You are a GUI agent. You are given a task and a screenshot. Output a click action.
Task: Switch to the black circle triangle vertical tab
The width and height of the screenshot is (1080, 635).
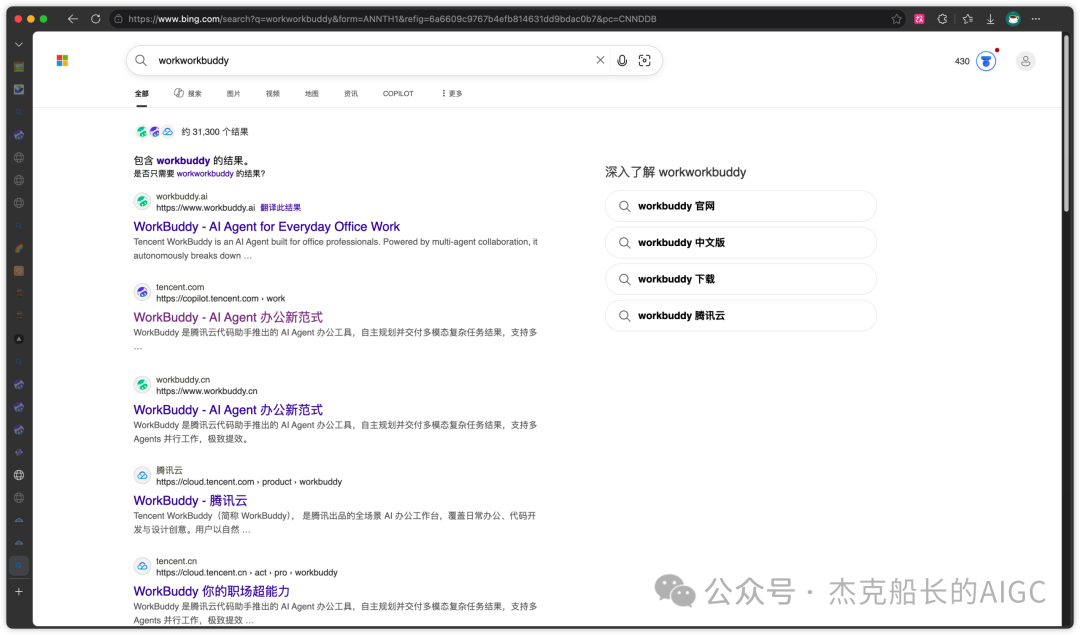point(19,339)
